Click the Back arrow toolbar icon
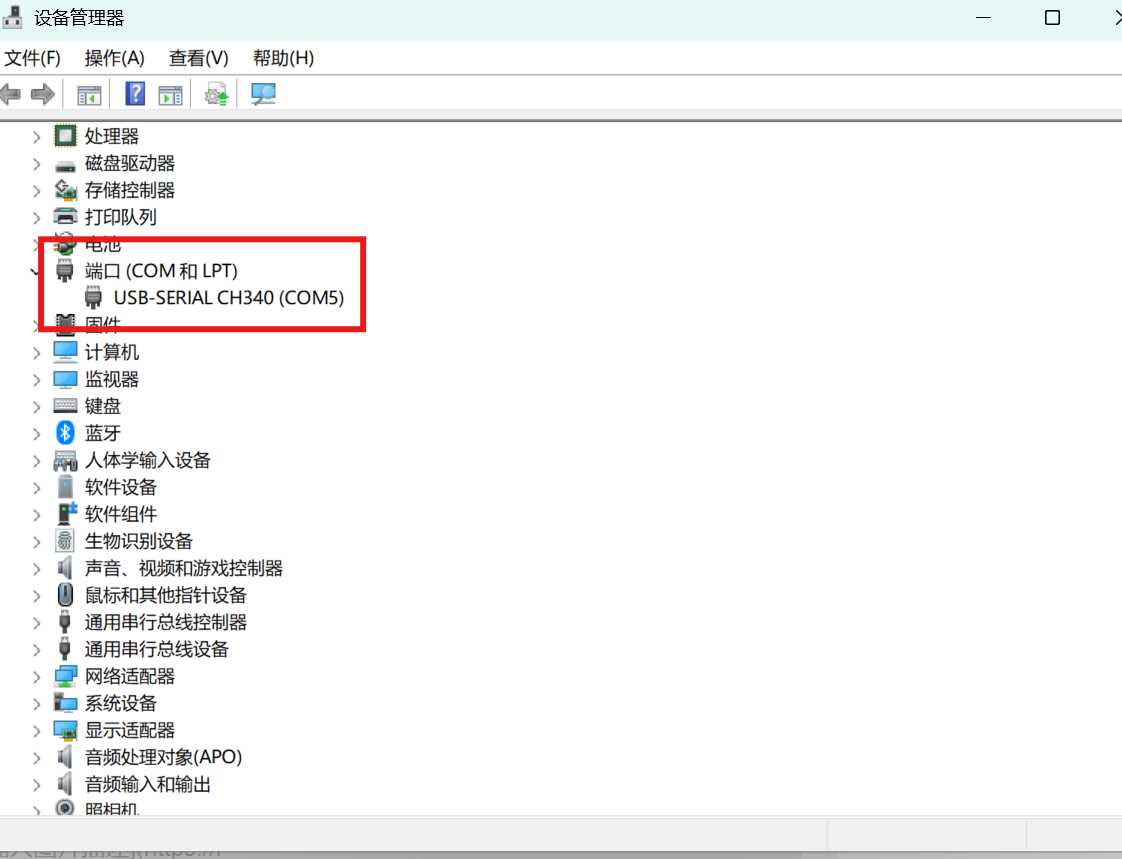Viewport: 1122px width, 859px height. click(10, 94)
